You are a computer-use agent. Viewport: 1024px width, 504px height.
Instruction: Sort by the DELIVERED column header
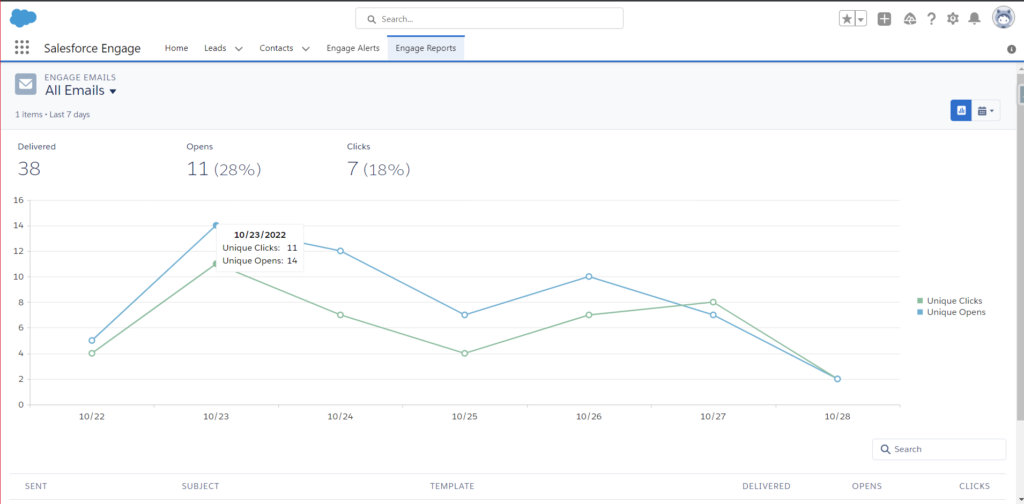coord(766,486)
